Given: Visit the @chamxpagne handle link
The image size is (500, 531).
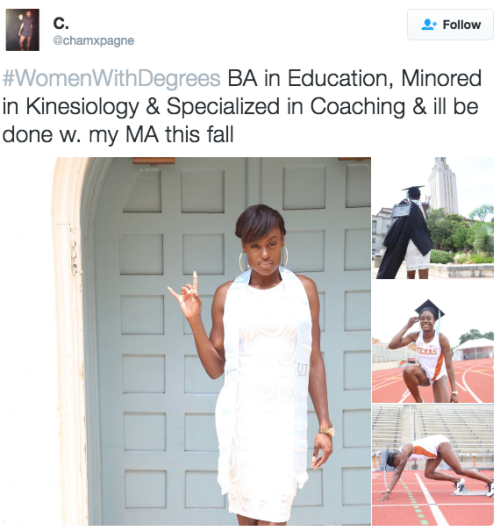Looking at the screenshot, I should [93, 41].
